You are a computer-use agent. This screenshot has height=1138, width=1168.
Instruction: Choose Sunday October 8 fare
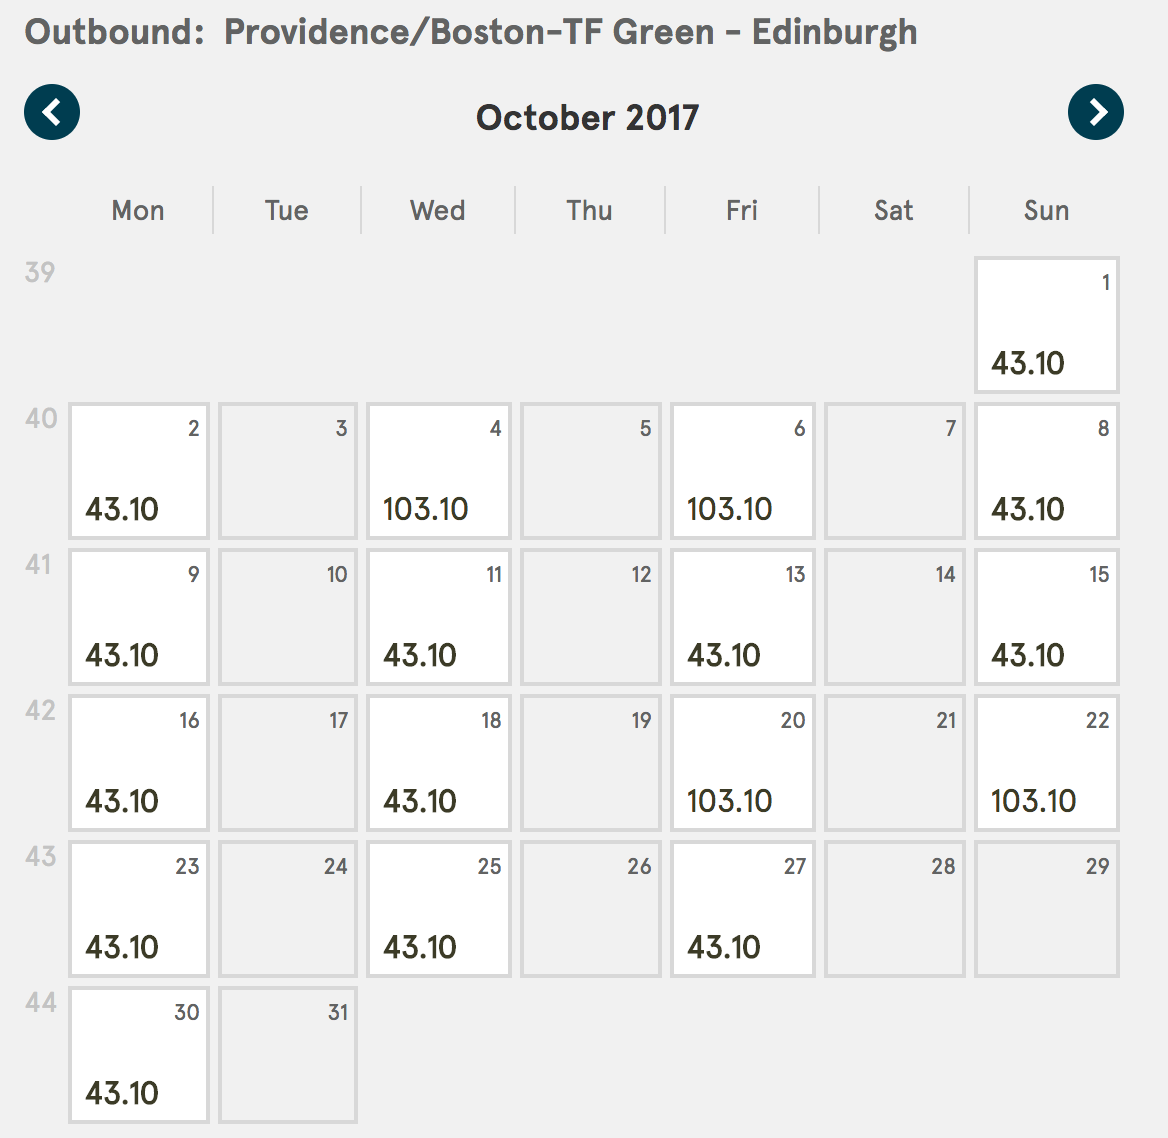click(1047, 471)
